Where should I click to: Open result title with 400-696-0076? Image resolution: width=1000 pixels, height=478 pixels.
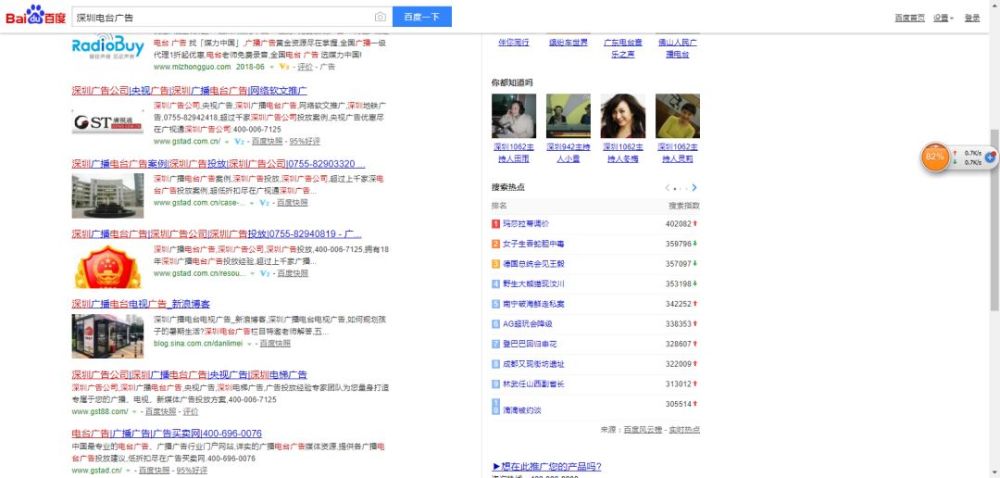tap(166, 433)
